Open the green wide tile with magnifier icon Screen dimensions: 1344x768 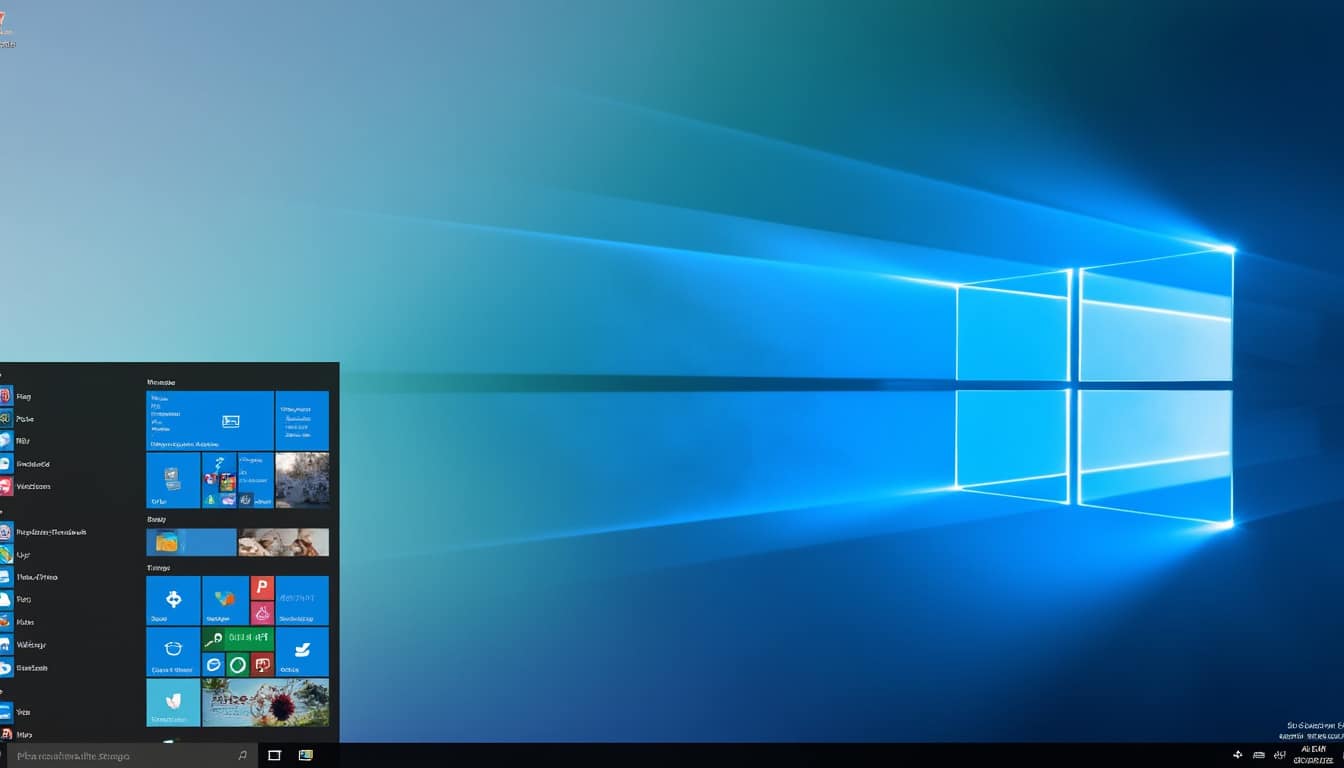pyautogui.click(x=237, y=638)
